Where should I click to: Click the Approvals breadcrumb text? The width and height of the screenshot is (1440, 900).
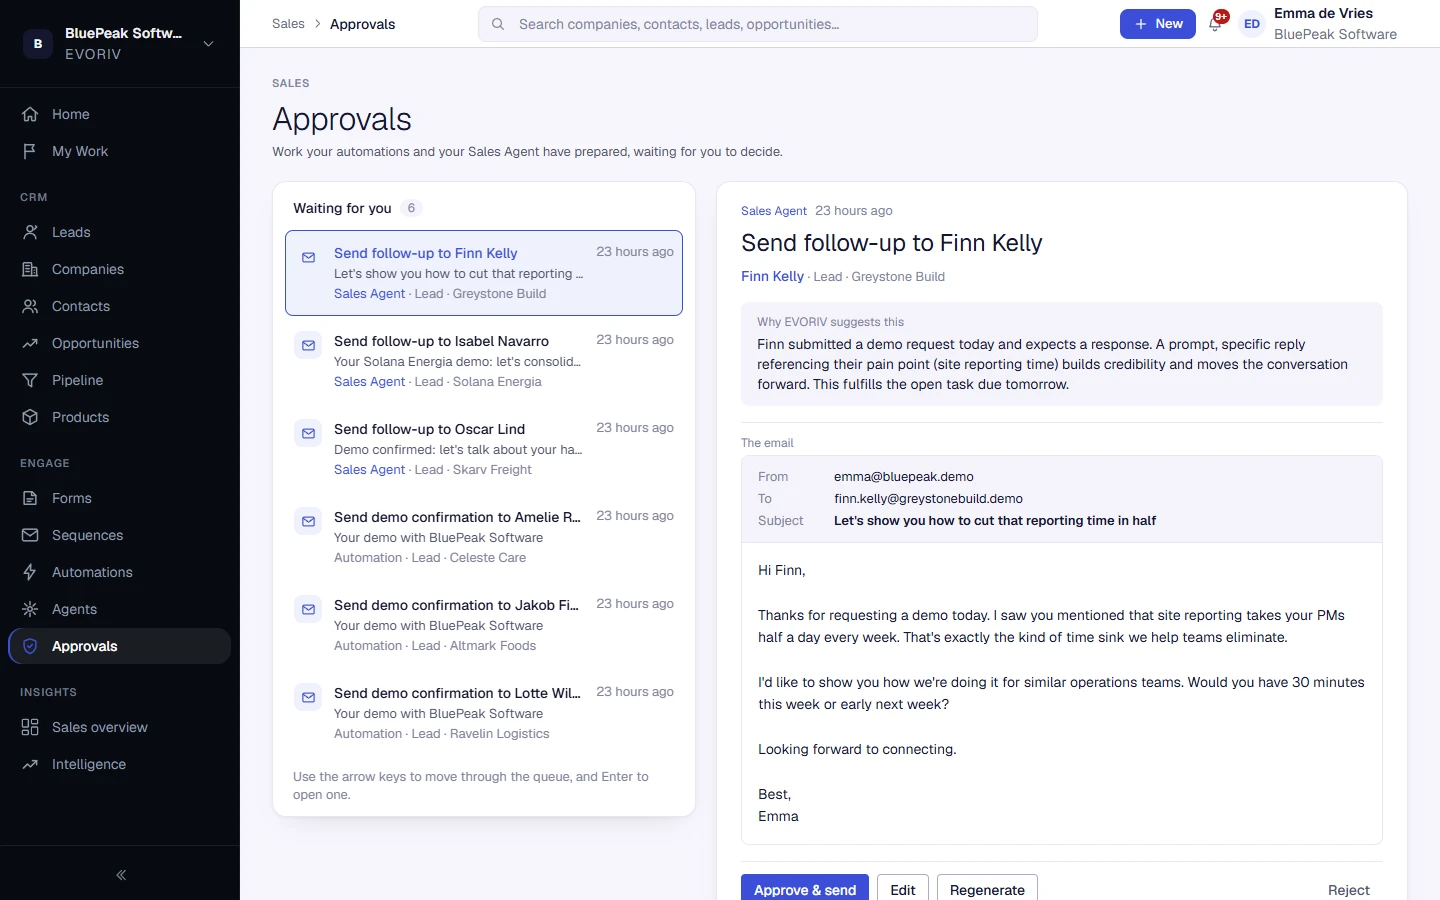[x=362, y=24]
